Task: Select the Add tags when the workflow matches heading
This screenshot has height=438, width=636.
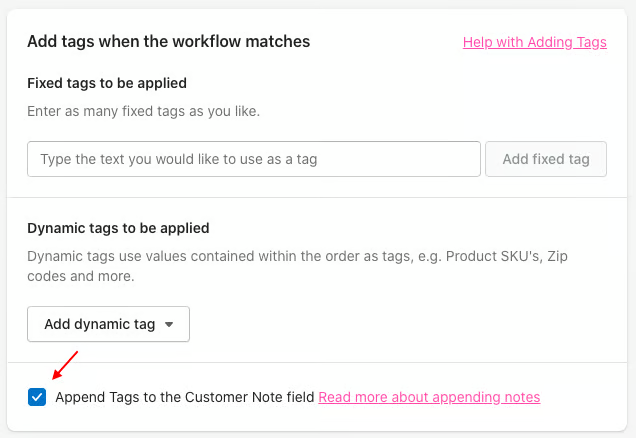Action: pyautogui.click(x=169, y=41)
